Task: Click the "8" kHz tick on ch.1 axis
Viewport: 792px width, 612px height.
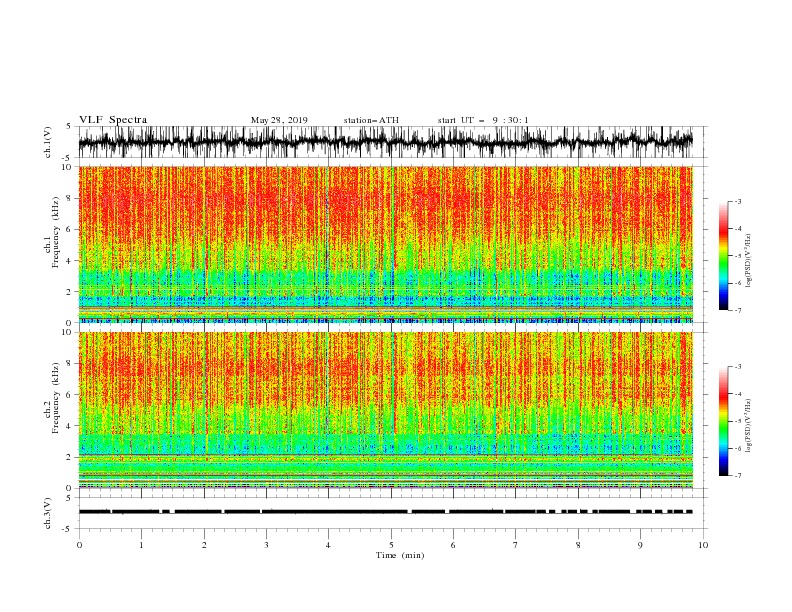Action: (x=70, y=198)
